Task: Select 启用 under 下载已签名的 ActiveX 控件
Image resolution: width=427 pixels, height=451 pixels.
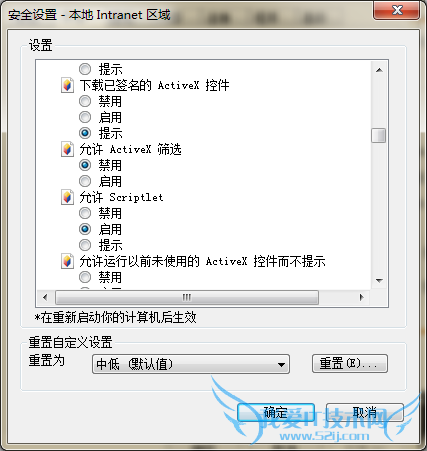Action: pyautogui.click(x=85, y=117)
